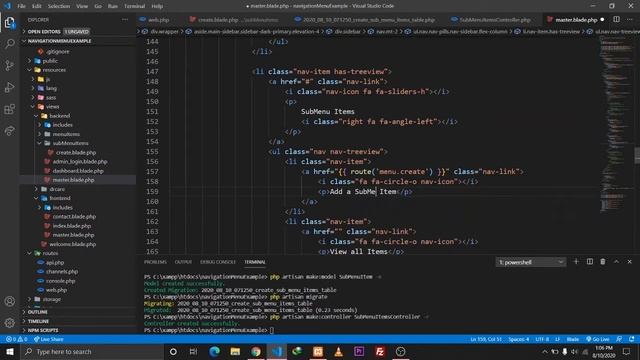Screen dimensions: 640x360
Task: Open Explorer more actions ellipsis
Action: point(125,20)
